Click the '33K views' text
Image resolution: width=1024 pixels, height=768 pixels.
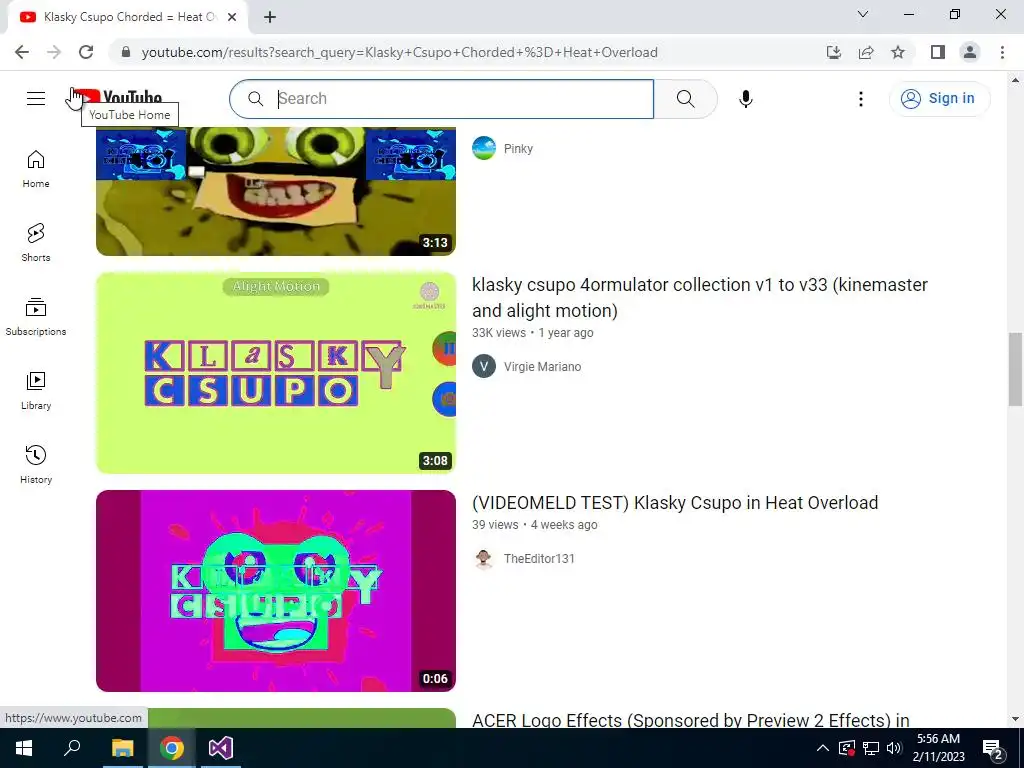coord(499,333)
